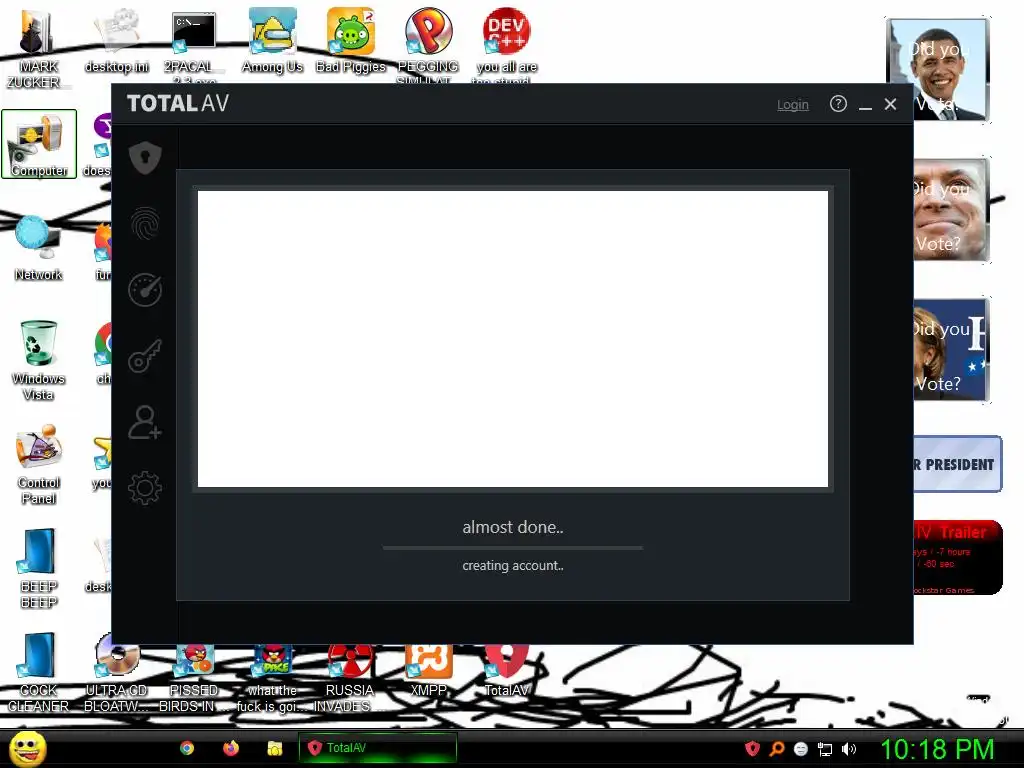
Task: Click the Login link in TotalAV header
Action: [792, 104]
